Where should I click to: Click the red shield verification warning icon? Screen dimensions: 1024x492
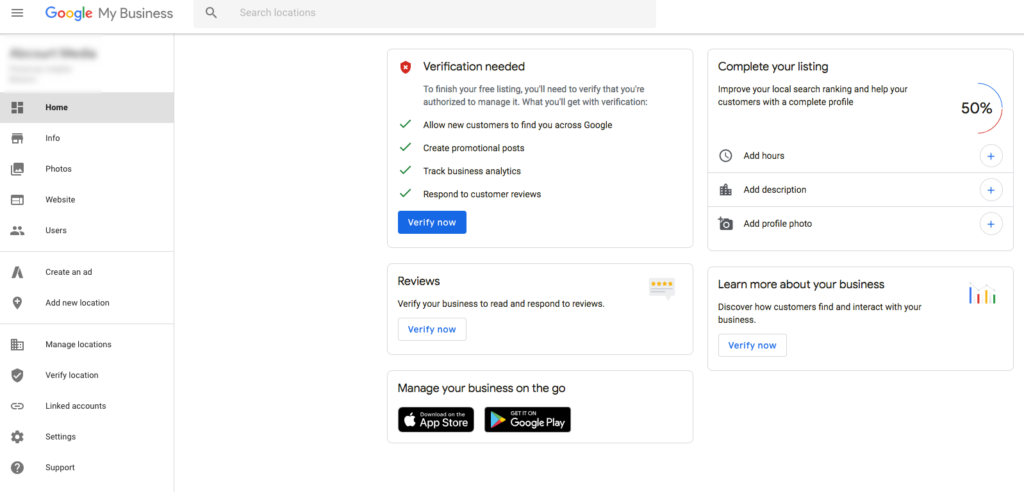coord(406,67)
